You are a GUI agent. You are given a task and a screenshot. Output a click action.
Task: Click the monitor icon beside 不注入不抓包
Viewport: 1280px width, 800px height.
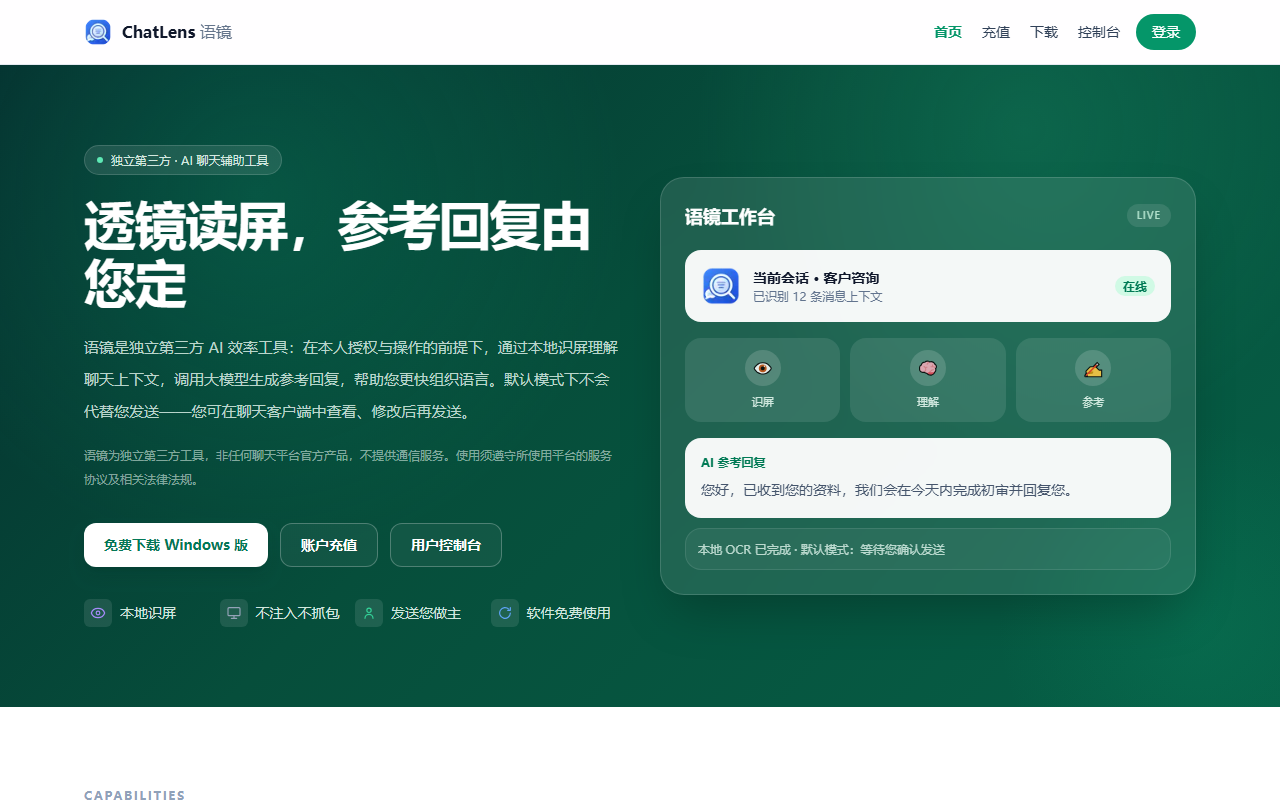point(234,613)
